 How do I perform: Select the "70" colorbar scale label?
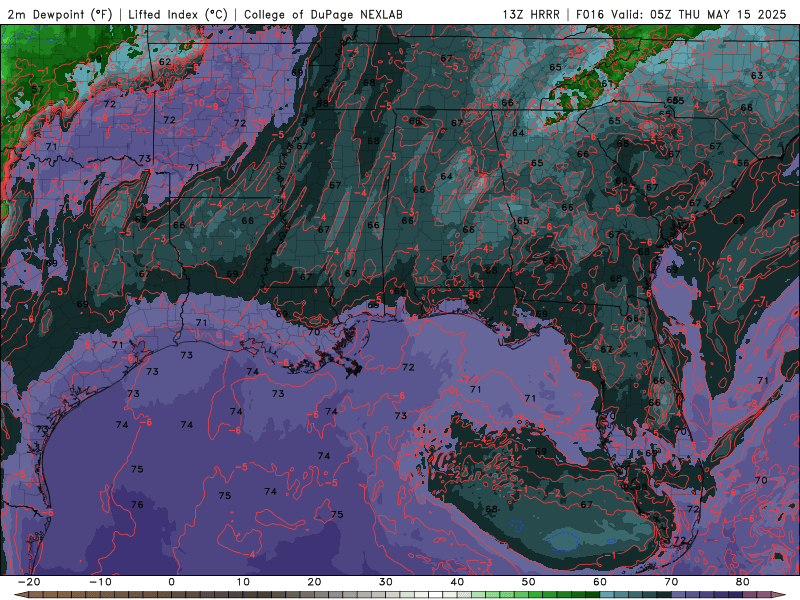click(671, 582)
